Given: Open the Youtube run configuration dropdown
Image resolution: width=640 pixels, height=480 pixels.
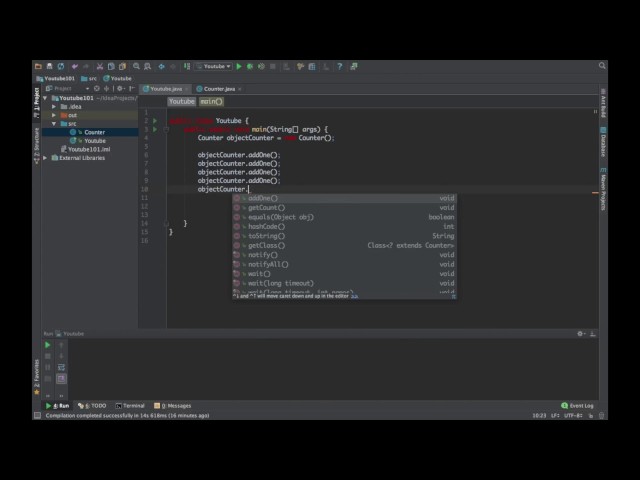Looking at the screenshot, I should pyautogui.click(x=213, y=66).
